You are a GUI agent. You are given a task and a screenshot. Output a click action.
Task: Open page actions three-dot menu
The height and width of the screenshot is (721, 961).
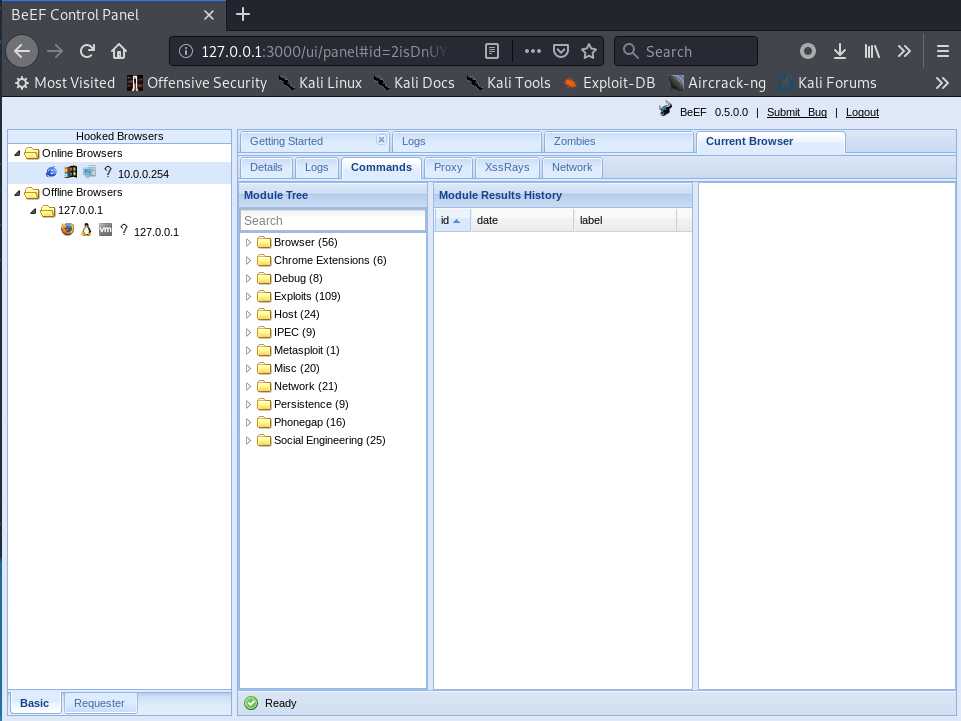533,52
